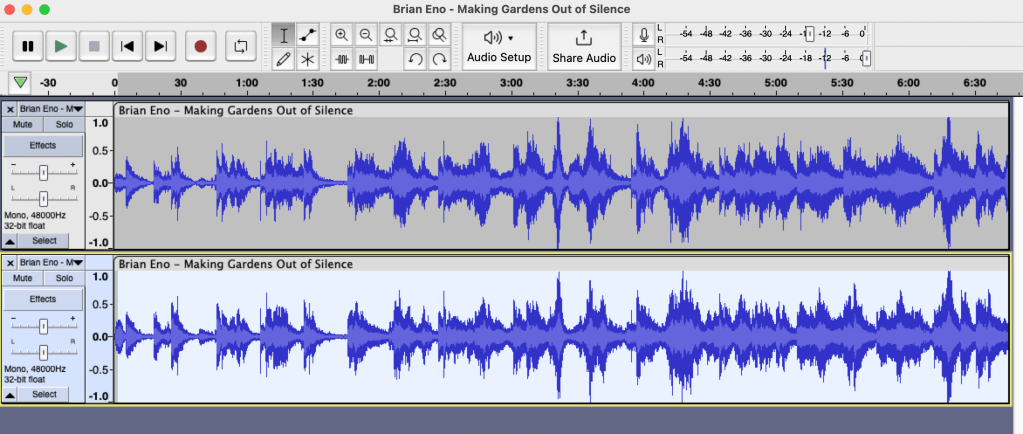Image resolution: width=1023 pixels, height=434 pixels.
Task: Select the Envelope tool
Action: (x=308, y=35)
